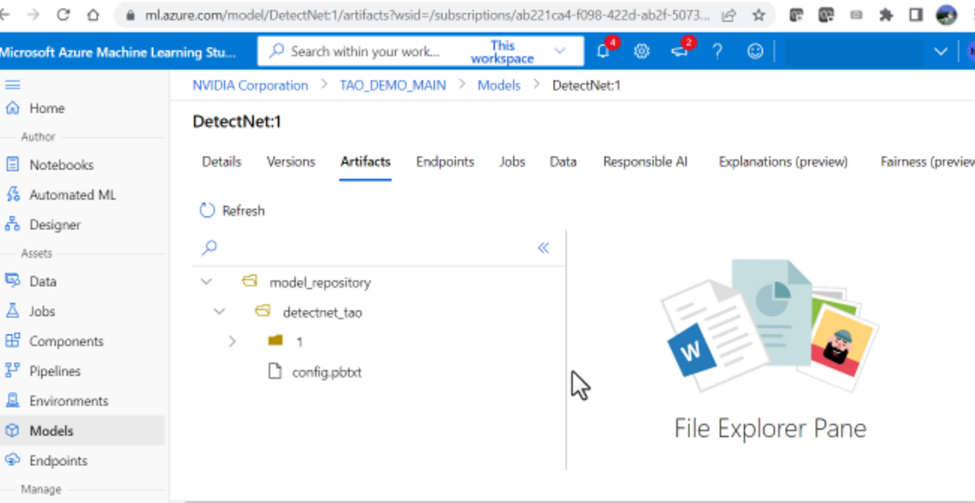The width and height of the screenshot is (975, 503).
Task: Open settings gear in header
Action: coord(642,51)
